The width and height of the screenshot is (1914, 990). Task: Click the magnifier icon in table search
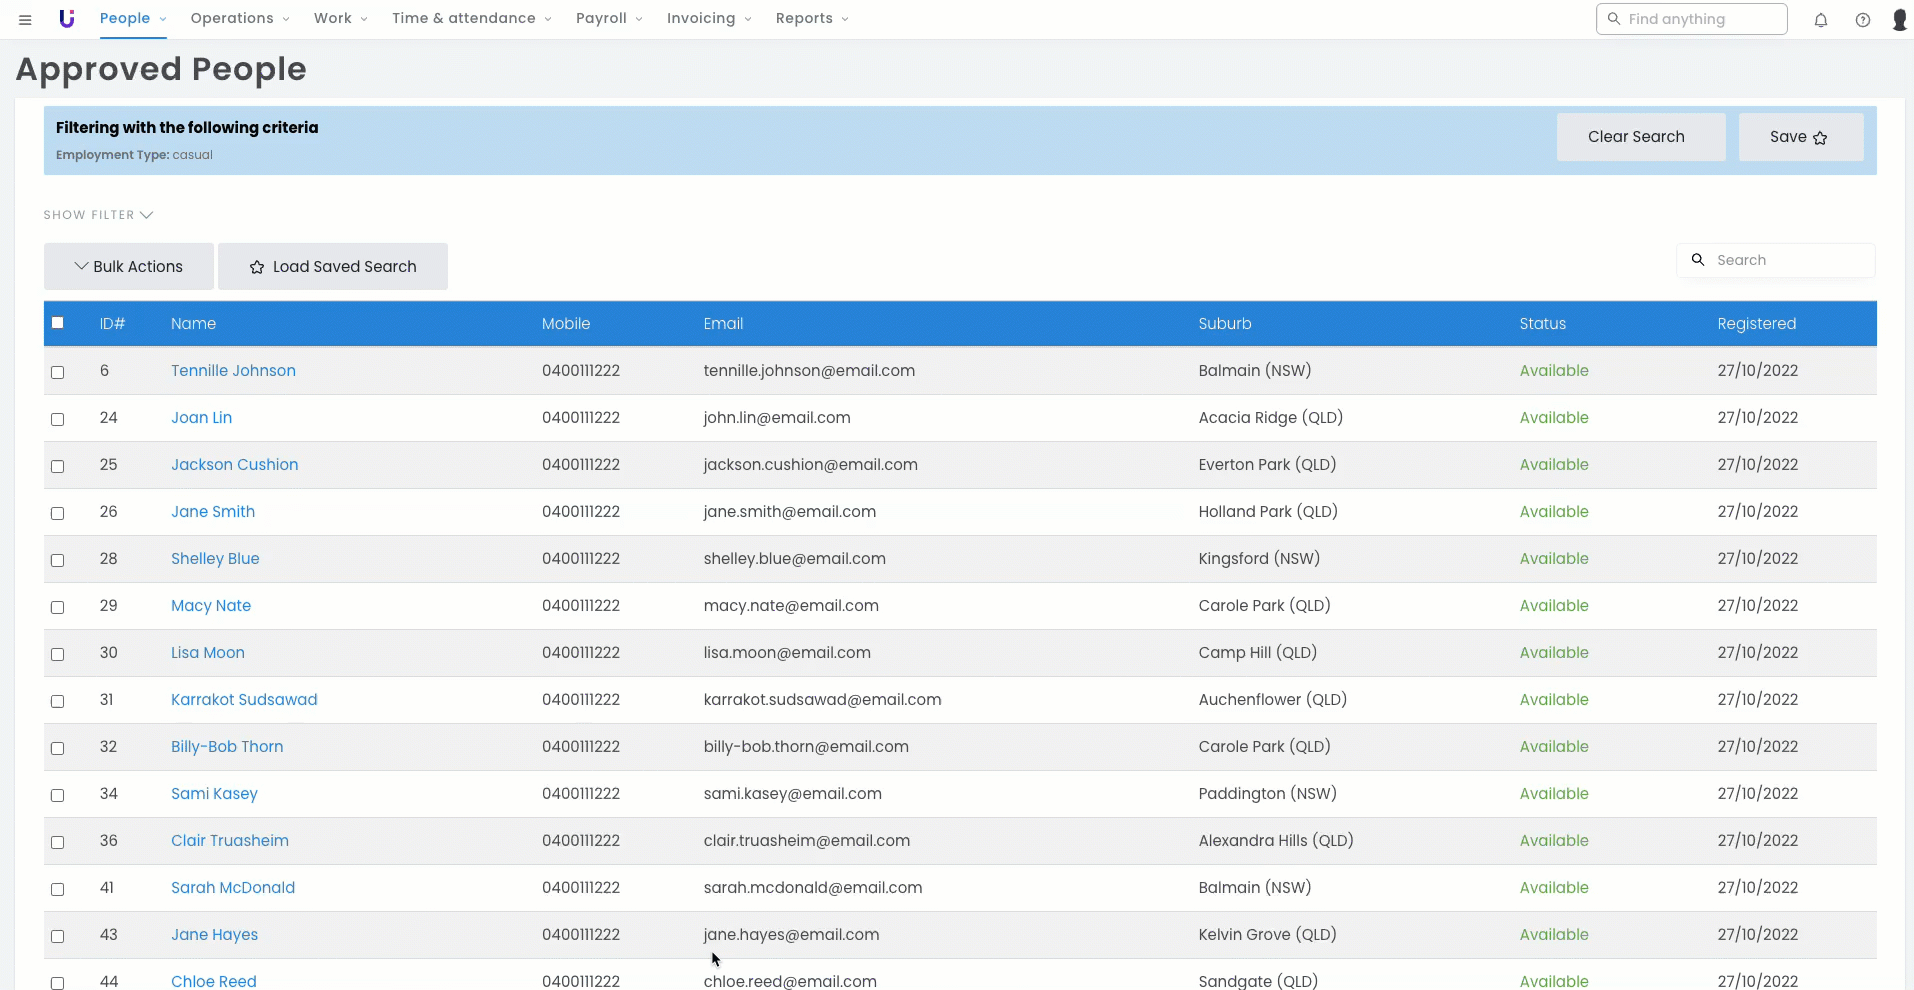(1697, 260)
